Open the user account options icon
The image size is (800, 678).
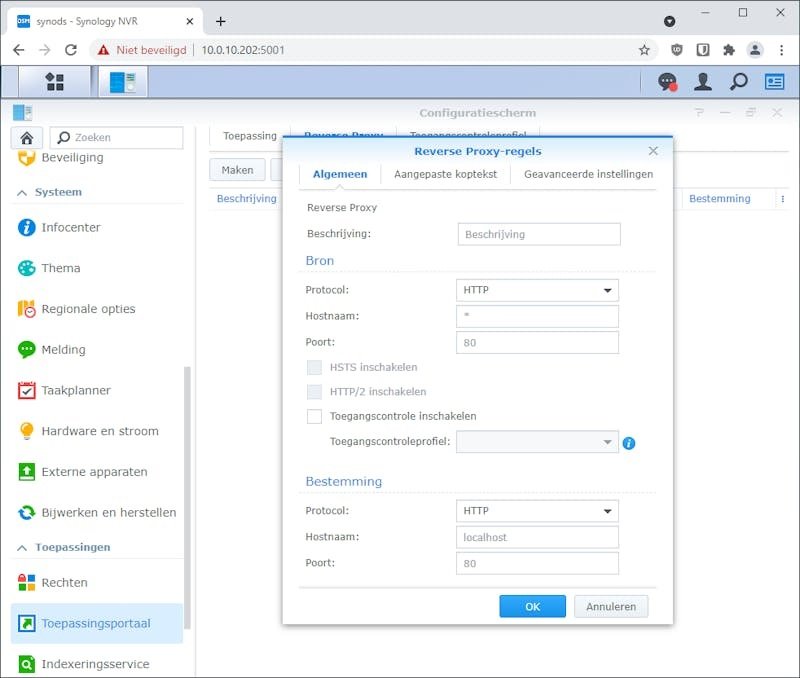tap(703, 82)
